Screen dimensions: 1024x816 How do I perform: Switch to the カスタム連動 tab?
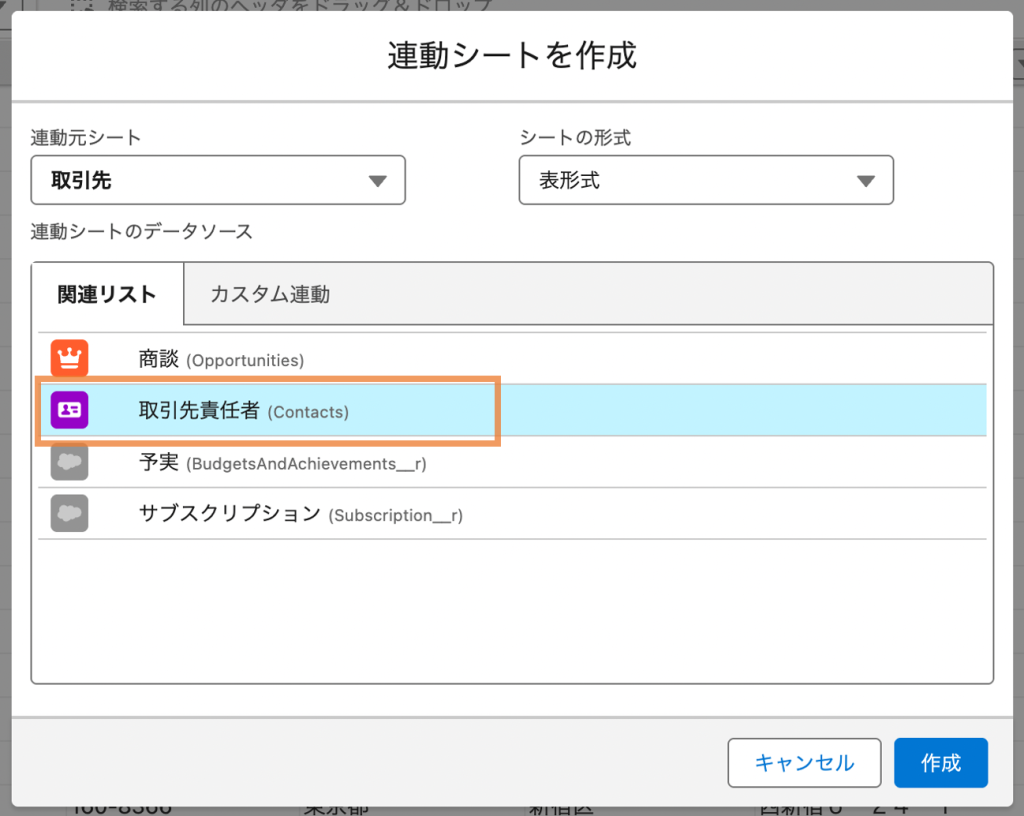point(269,294)
